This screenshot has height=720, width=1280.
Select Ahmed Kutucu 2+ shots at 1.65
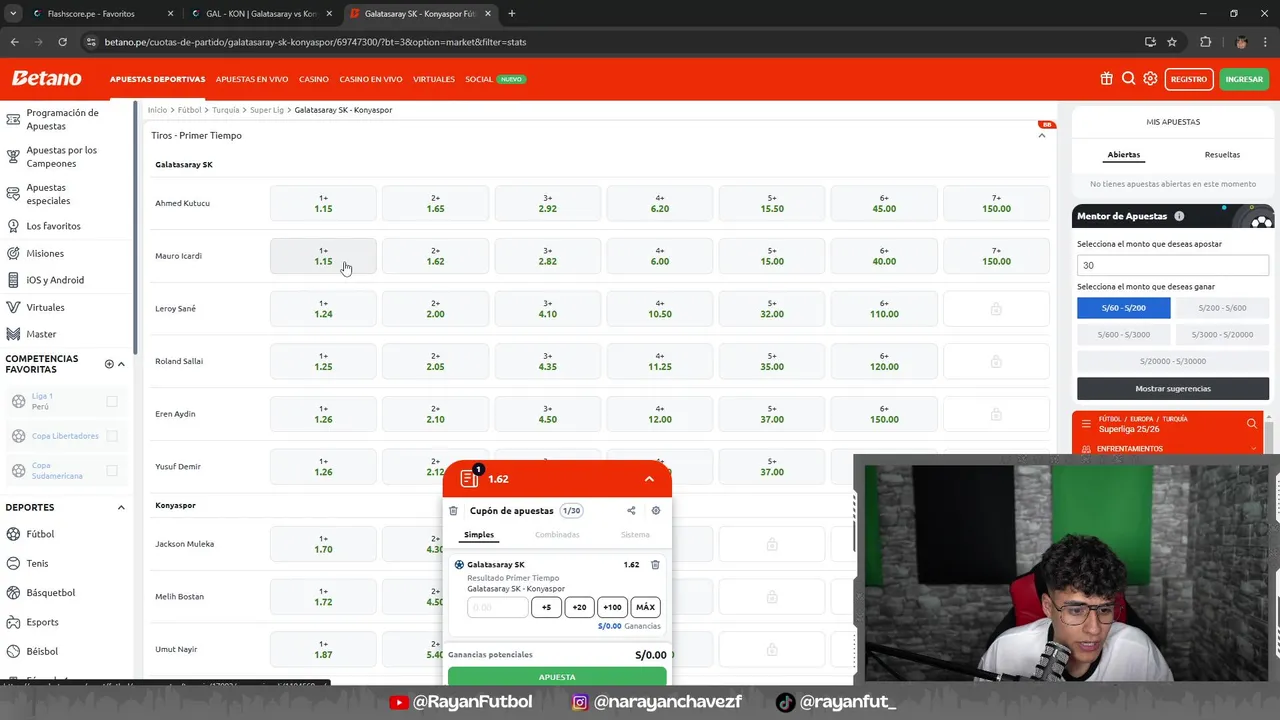435,203
